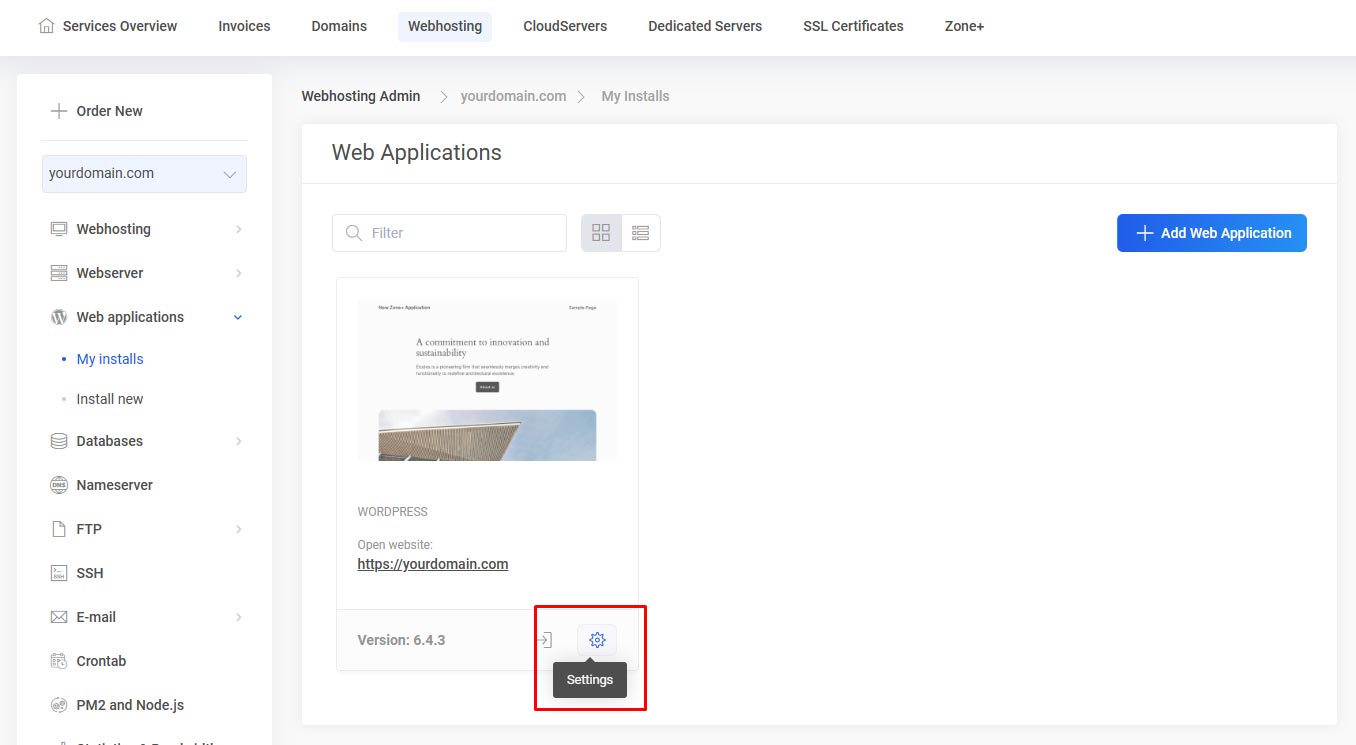Image resolution: width=1356 pixels, height=745 pixels.
Task: Open the Nameserver section icon
Action: click(57, 485)
